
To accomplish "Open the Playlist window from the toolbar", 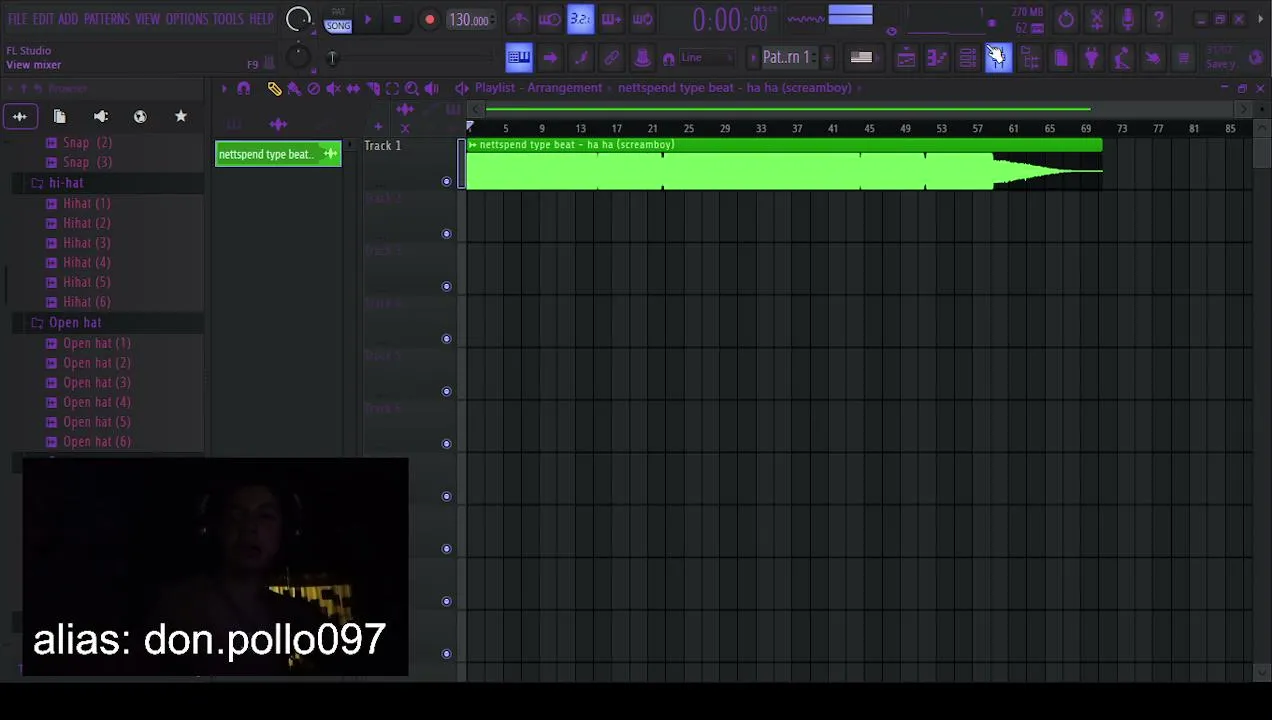I will (x=906, y=58).
